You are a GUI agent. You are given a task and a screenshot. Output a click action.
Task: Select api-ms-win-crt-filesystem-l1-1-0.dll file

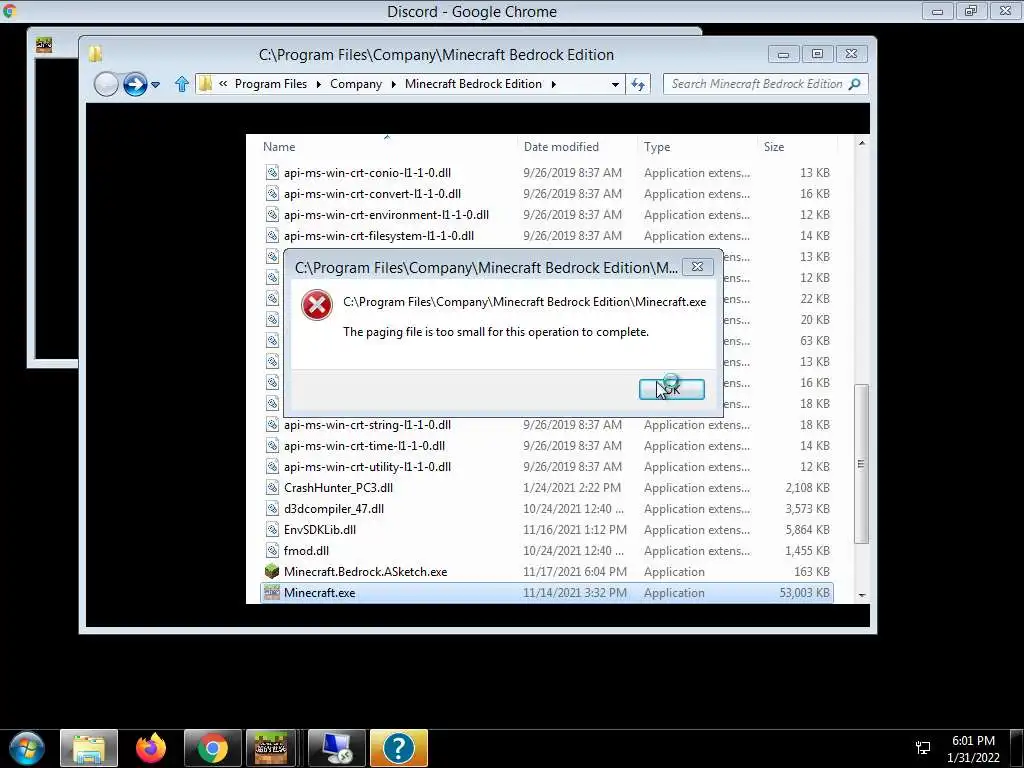click(x=379, y=236)
